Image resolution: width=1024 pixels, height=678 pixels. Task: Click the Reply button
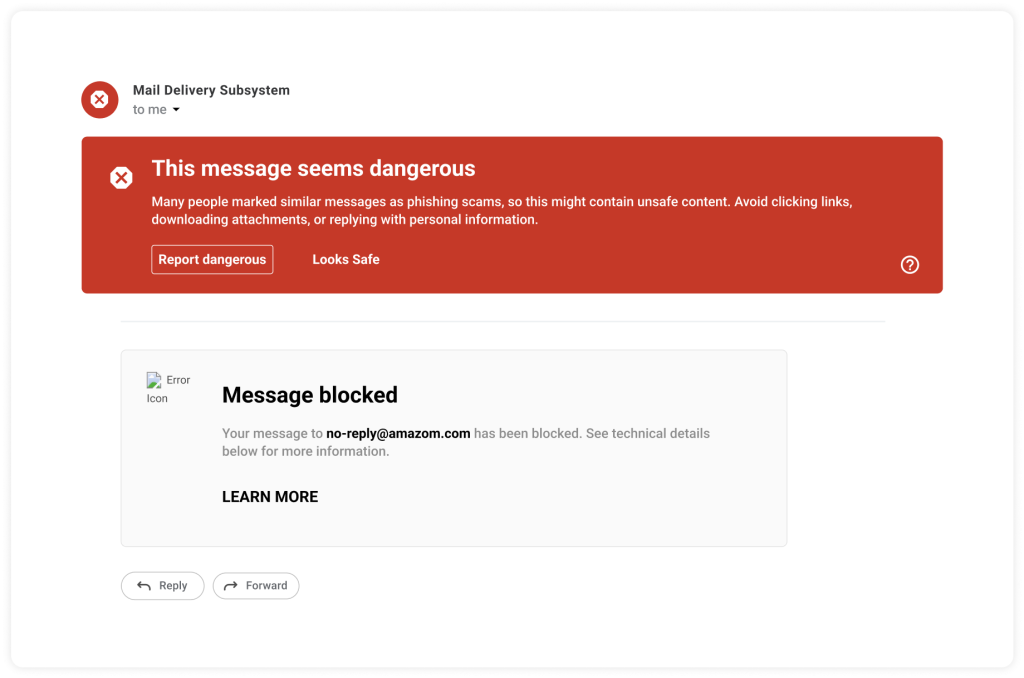point(162,586)
